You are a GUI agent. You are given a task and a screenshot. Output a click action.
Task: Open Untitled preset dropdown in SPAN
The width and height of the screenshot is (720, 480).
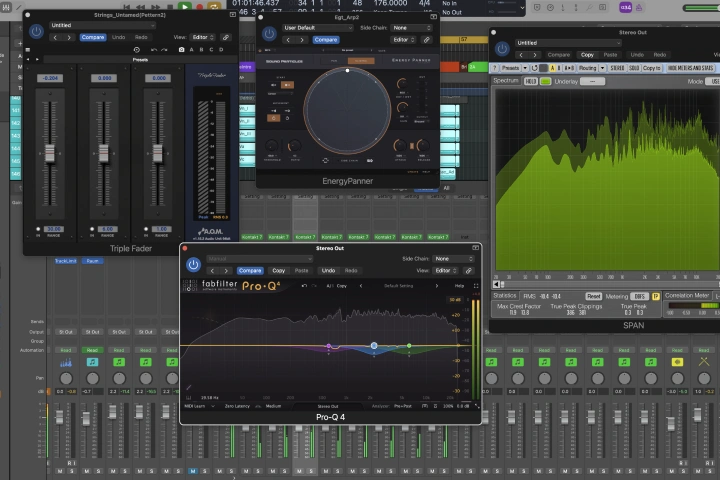click(x=568, y=43)
